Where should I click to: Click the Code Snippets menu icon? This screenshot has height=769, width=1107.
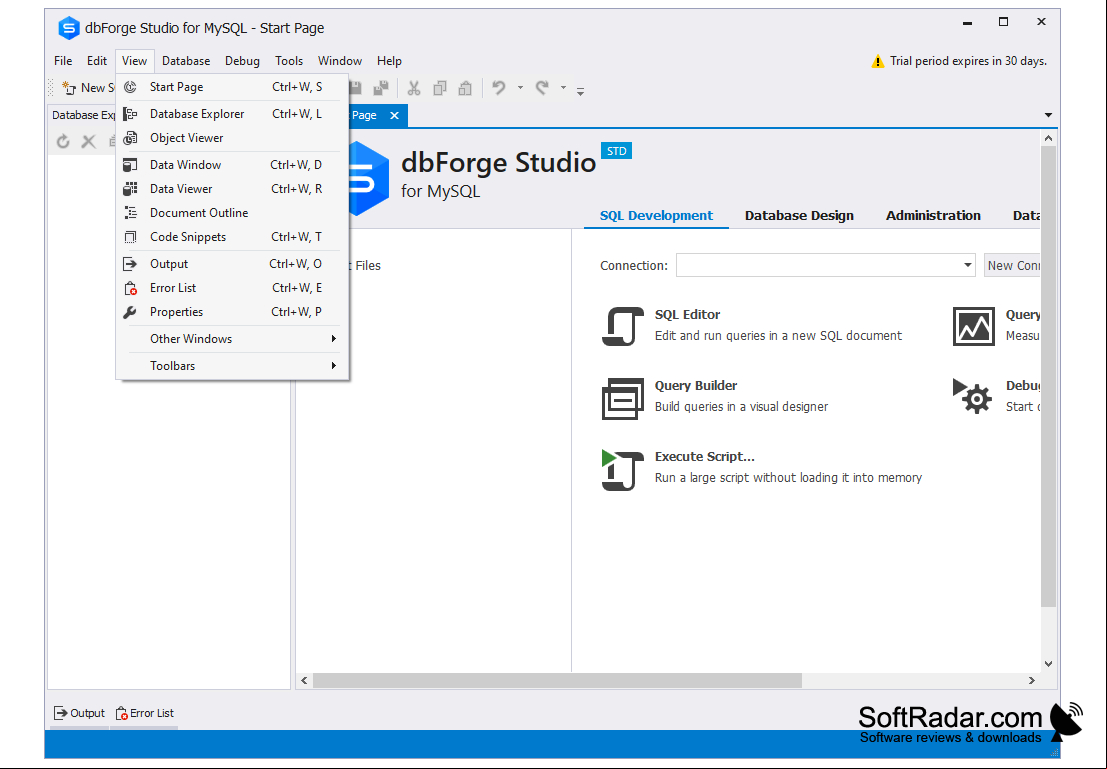[130, 237]
